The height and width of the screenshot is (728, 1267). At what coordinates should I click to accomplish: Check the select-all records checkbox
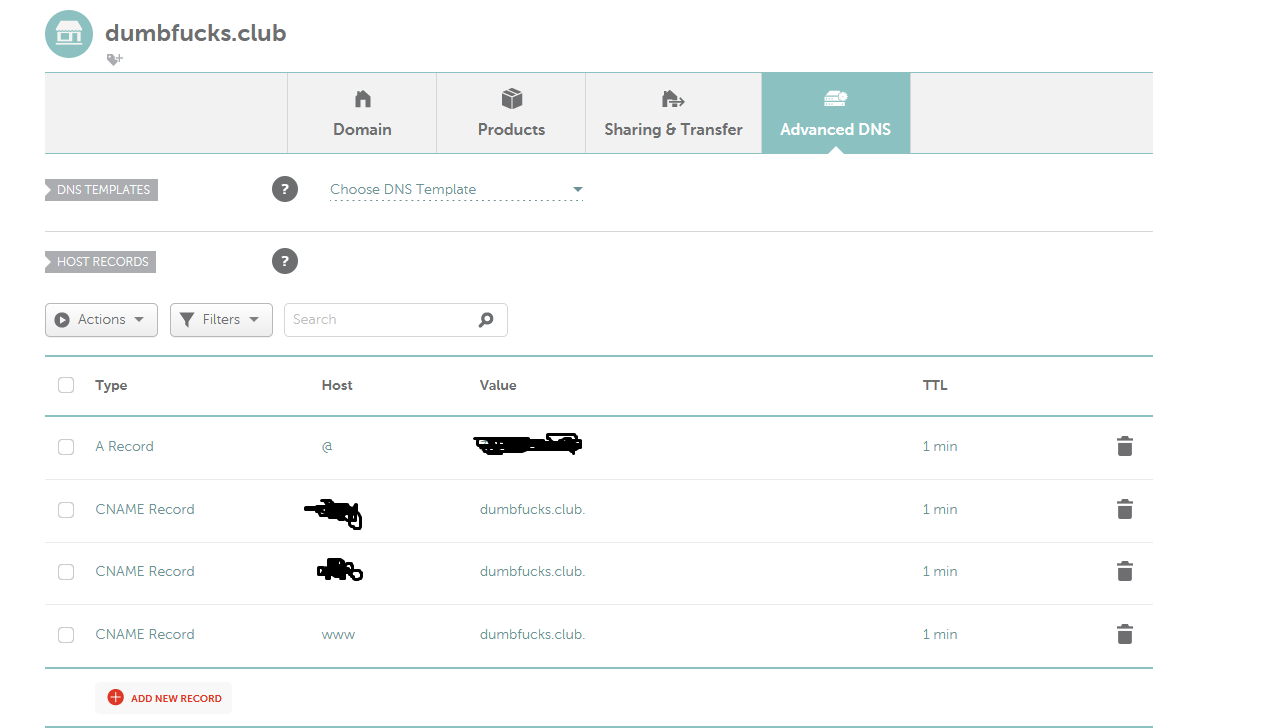click(x=66, y=385)
